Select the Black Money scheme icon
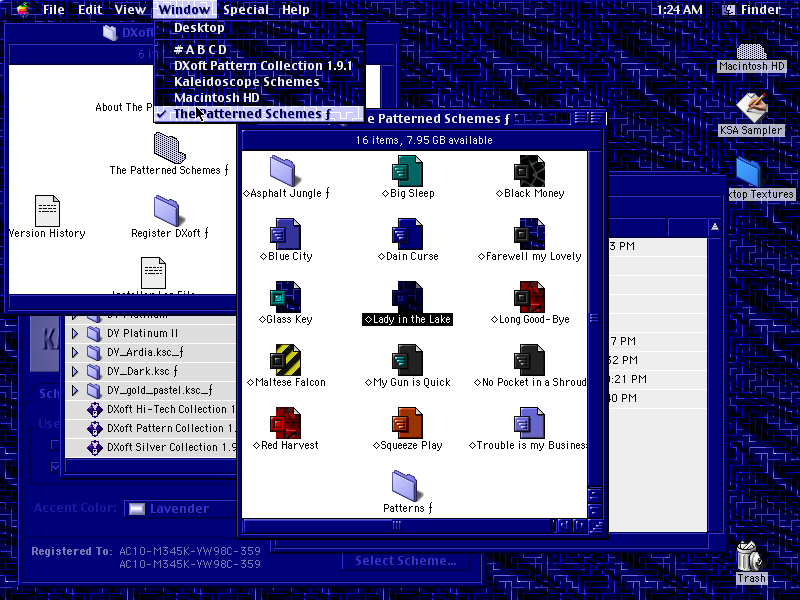The image size is (800, 600). [529, 171]
